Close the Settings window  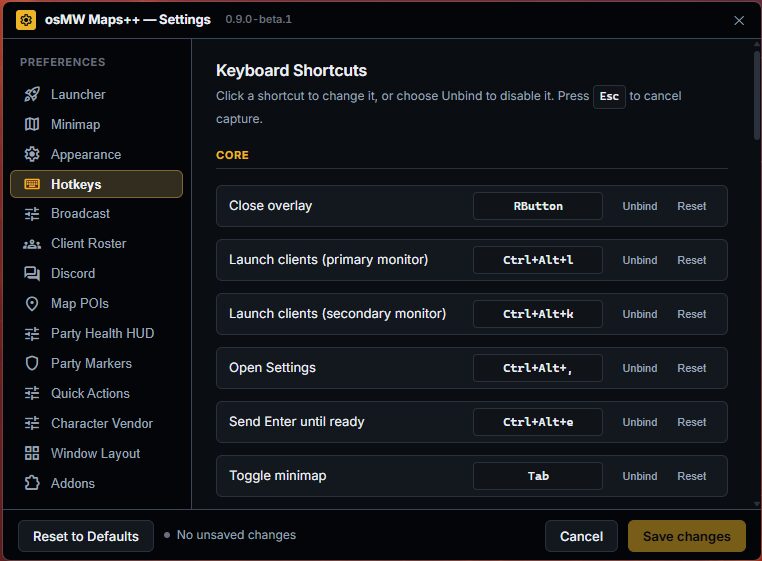[x=739, y=20]
